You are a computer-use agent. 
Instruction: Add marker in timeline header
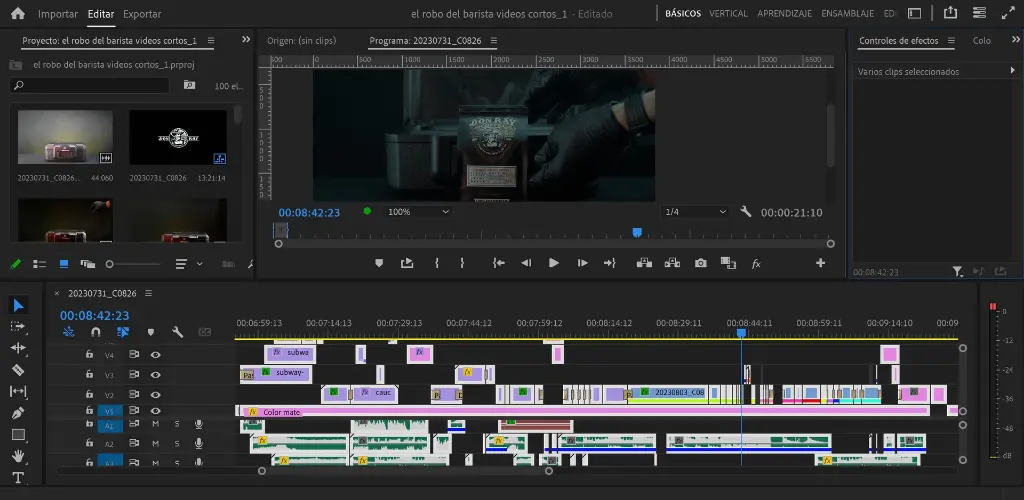coord(151,332)
